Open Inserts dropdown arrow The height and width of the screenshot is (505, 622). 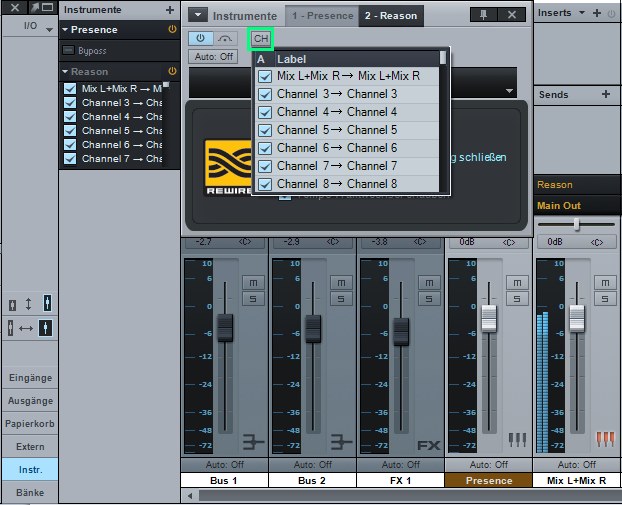coord(582,13)
